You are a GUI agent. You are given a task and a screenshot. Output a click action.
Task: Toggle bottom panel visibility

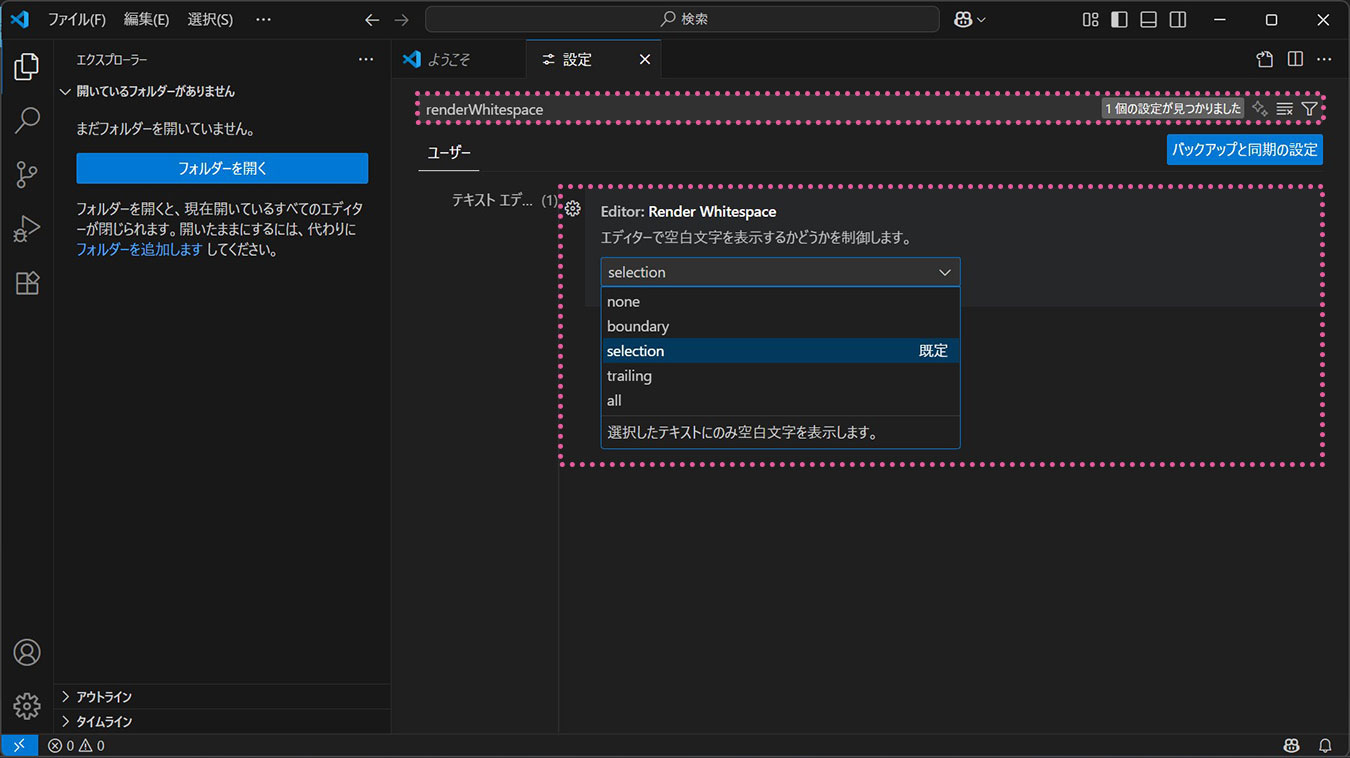(1149, 19)
